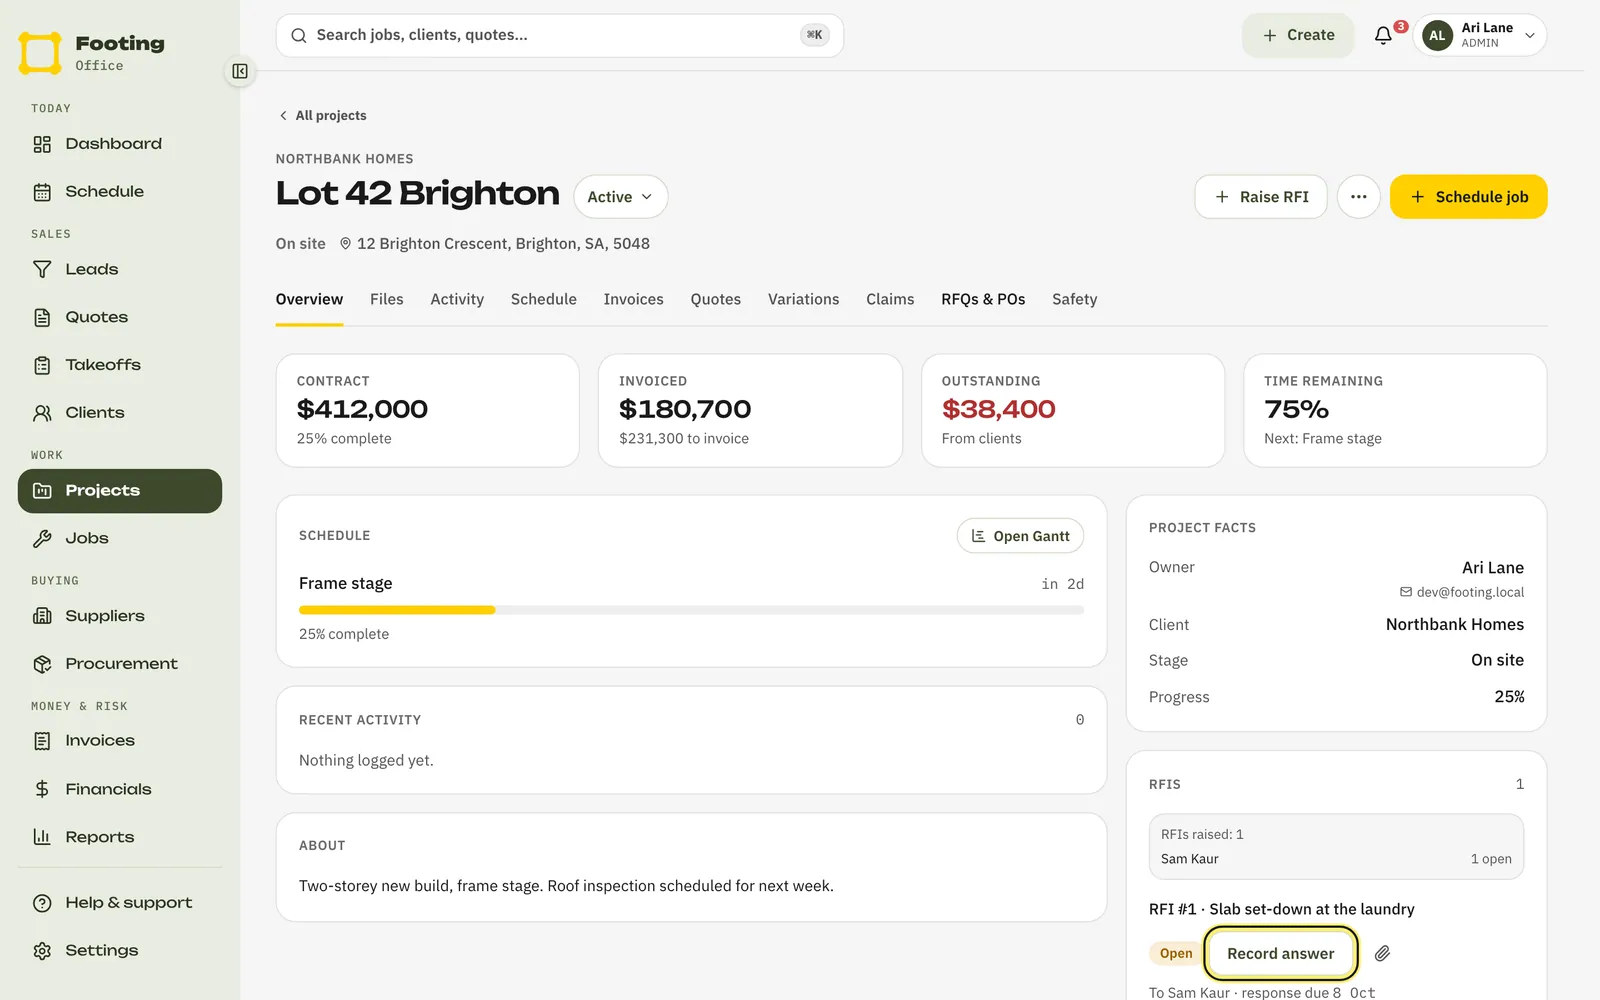Select the Outstanding $38,400 card

point(1073,410)
